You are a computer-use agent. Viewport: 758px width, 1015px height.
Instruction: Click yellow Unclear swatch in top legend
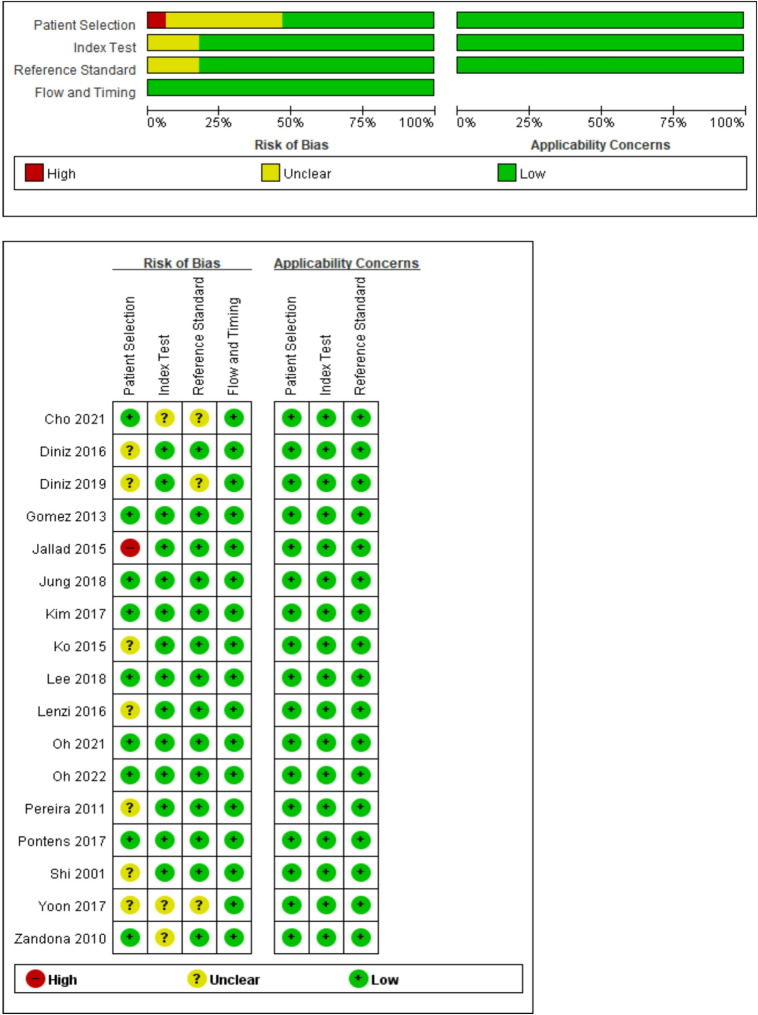(x=271, y=173)
